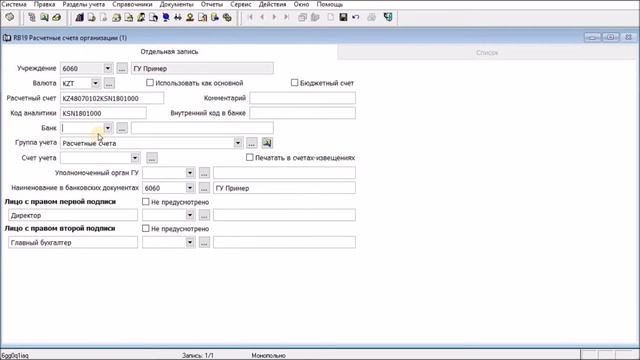Click ellipsis button for Уполномоченный орган ГУ

(x=204, y=173)
